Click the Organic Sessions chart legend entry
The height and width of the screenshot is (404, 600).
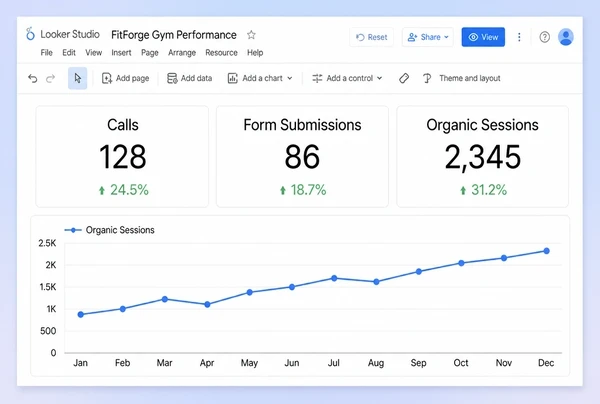point(109,230)
